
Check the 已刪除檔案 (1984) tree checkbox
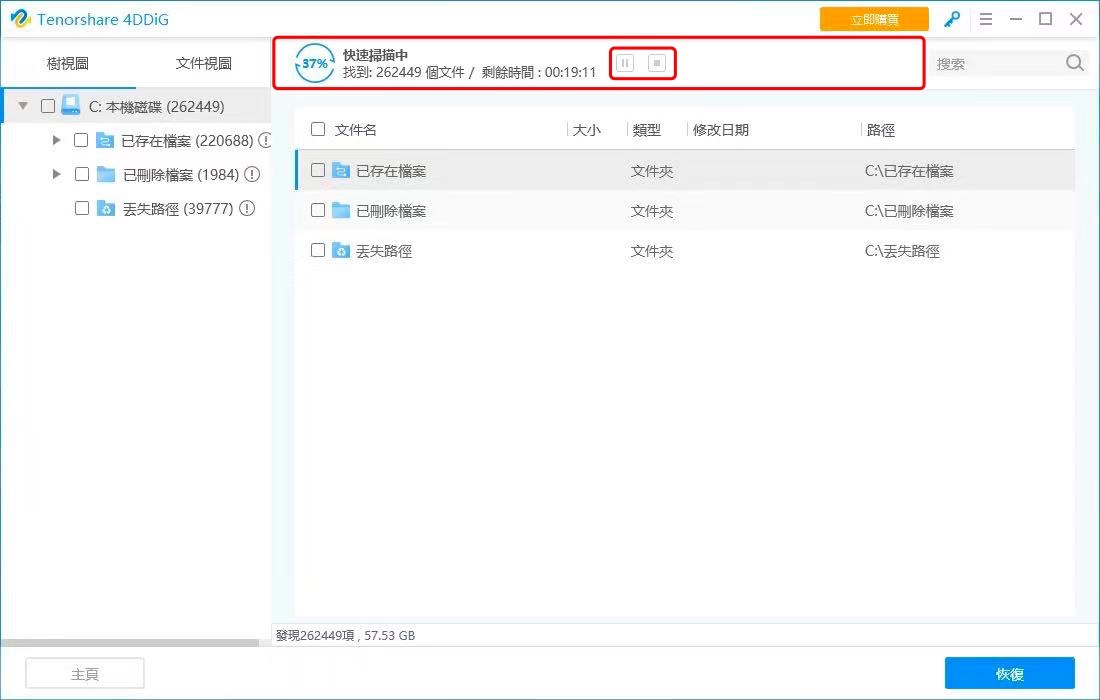coord(81,174)
